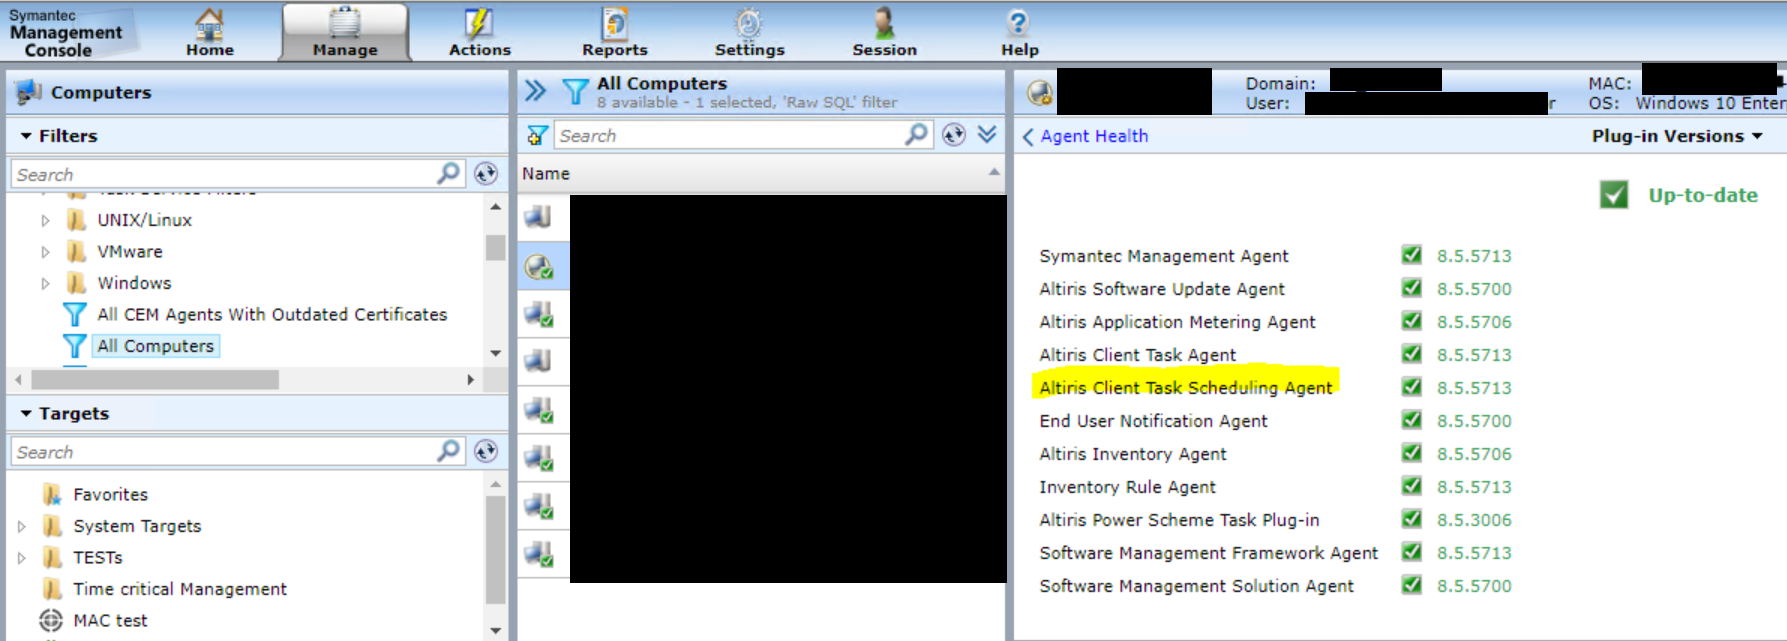This screenshot has height=641, width=1787.
Task: Click the All Computers funnel icon in tree
Action: [74, 346]
